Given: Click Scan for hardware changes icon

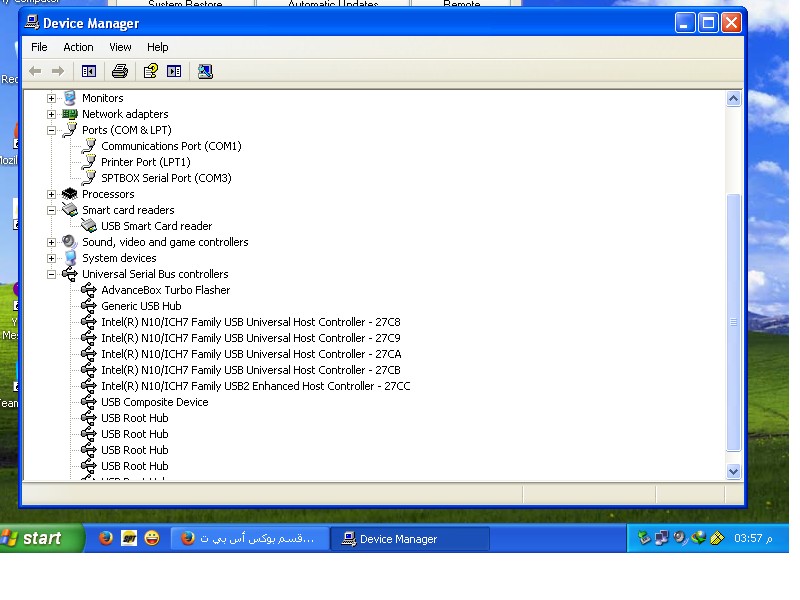Looking at the screenshot, I should pyautogui.click(x=205, y=71).
